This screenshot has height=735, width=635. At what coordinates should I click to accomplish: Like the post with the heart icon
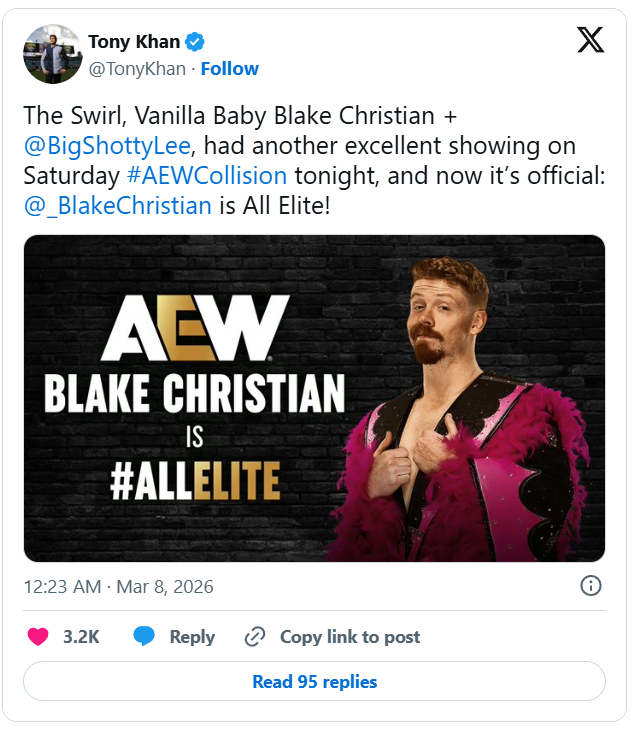pyautogui.click(x=38, y=637)
